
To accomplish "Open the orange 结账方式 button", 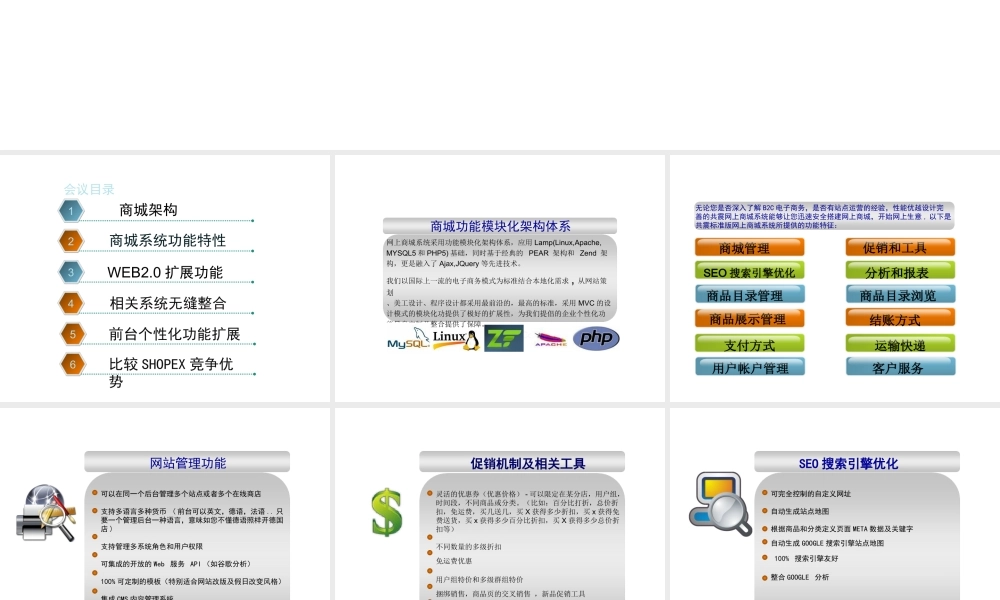I will click(901, 318).
